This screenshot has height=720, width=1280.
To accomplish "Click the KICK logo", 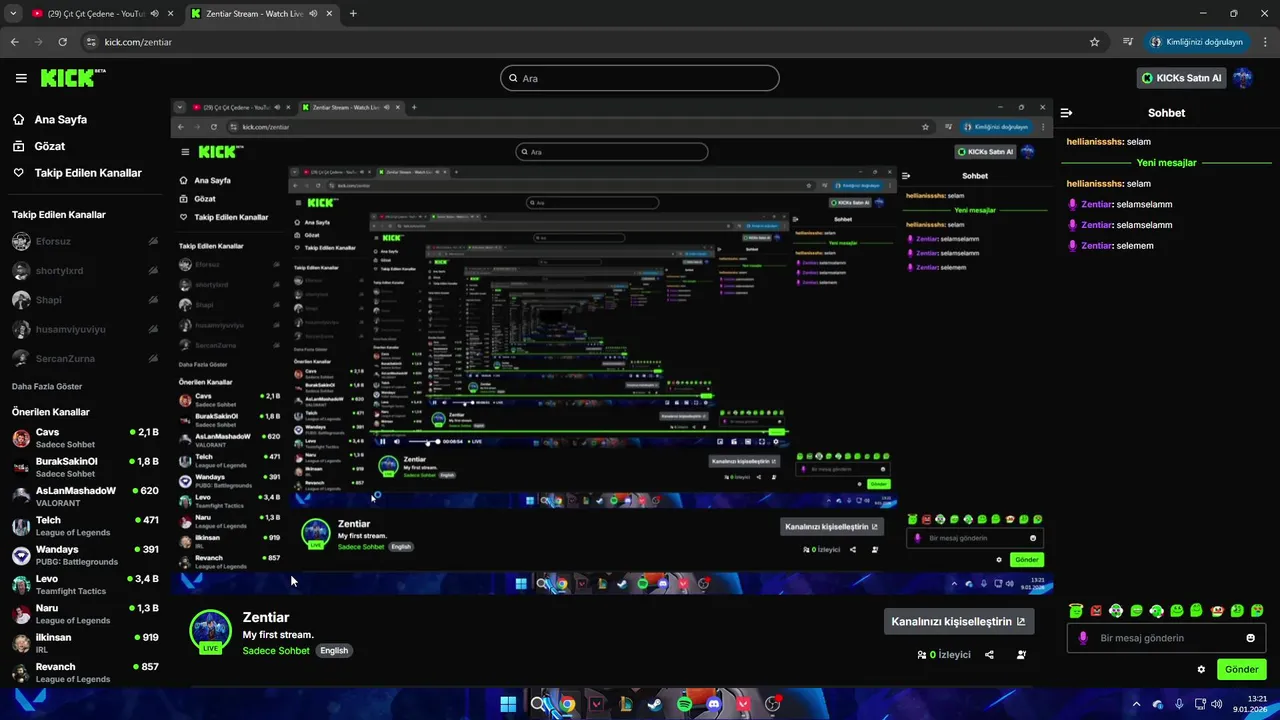I will 72,78.
